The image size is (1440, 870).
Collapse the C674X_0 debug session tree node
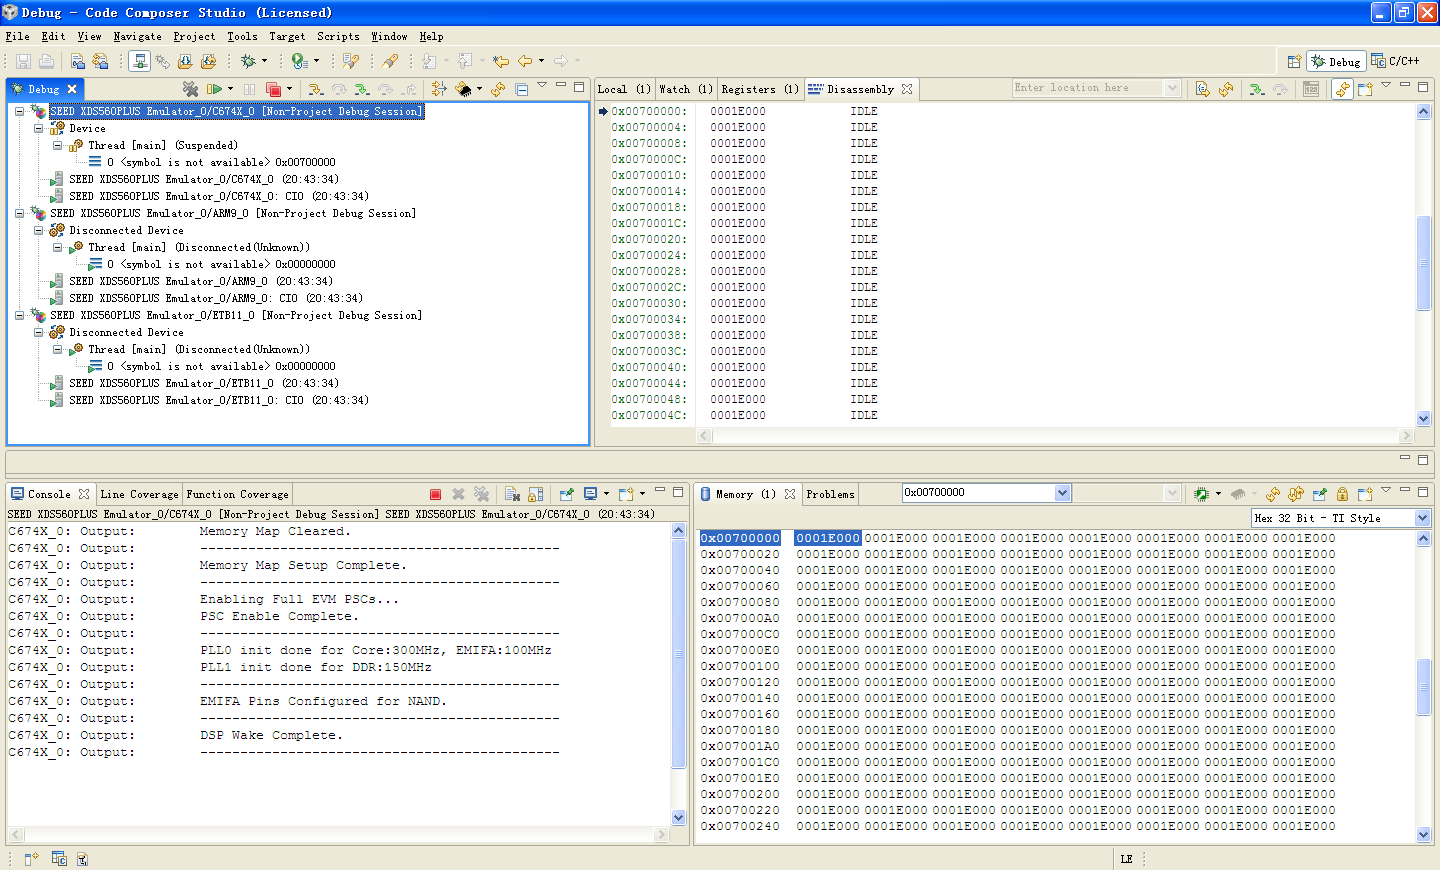point(19,111)
